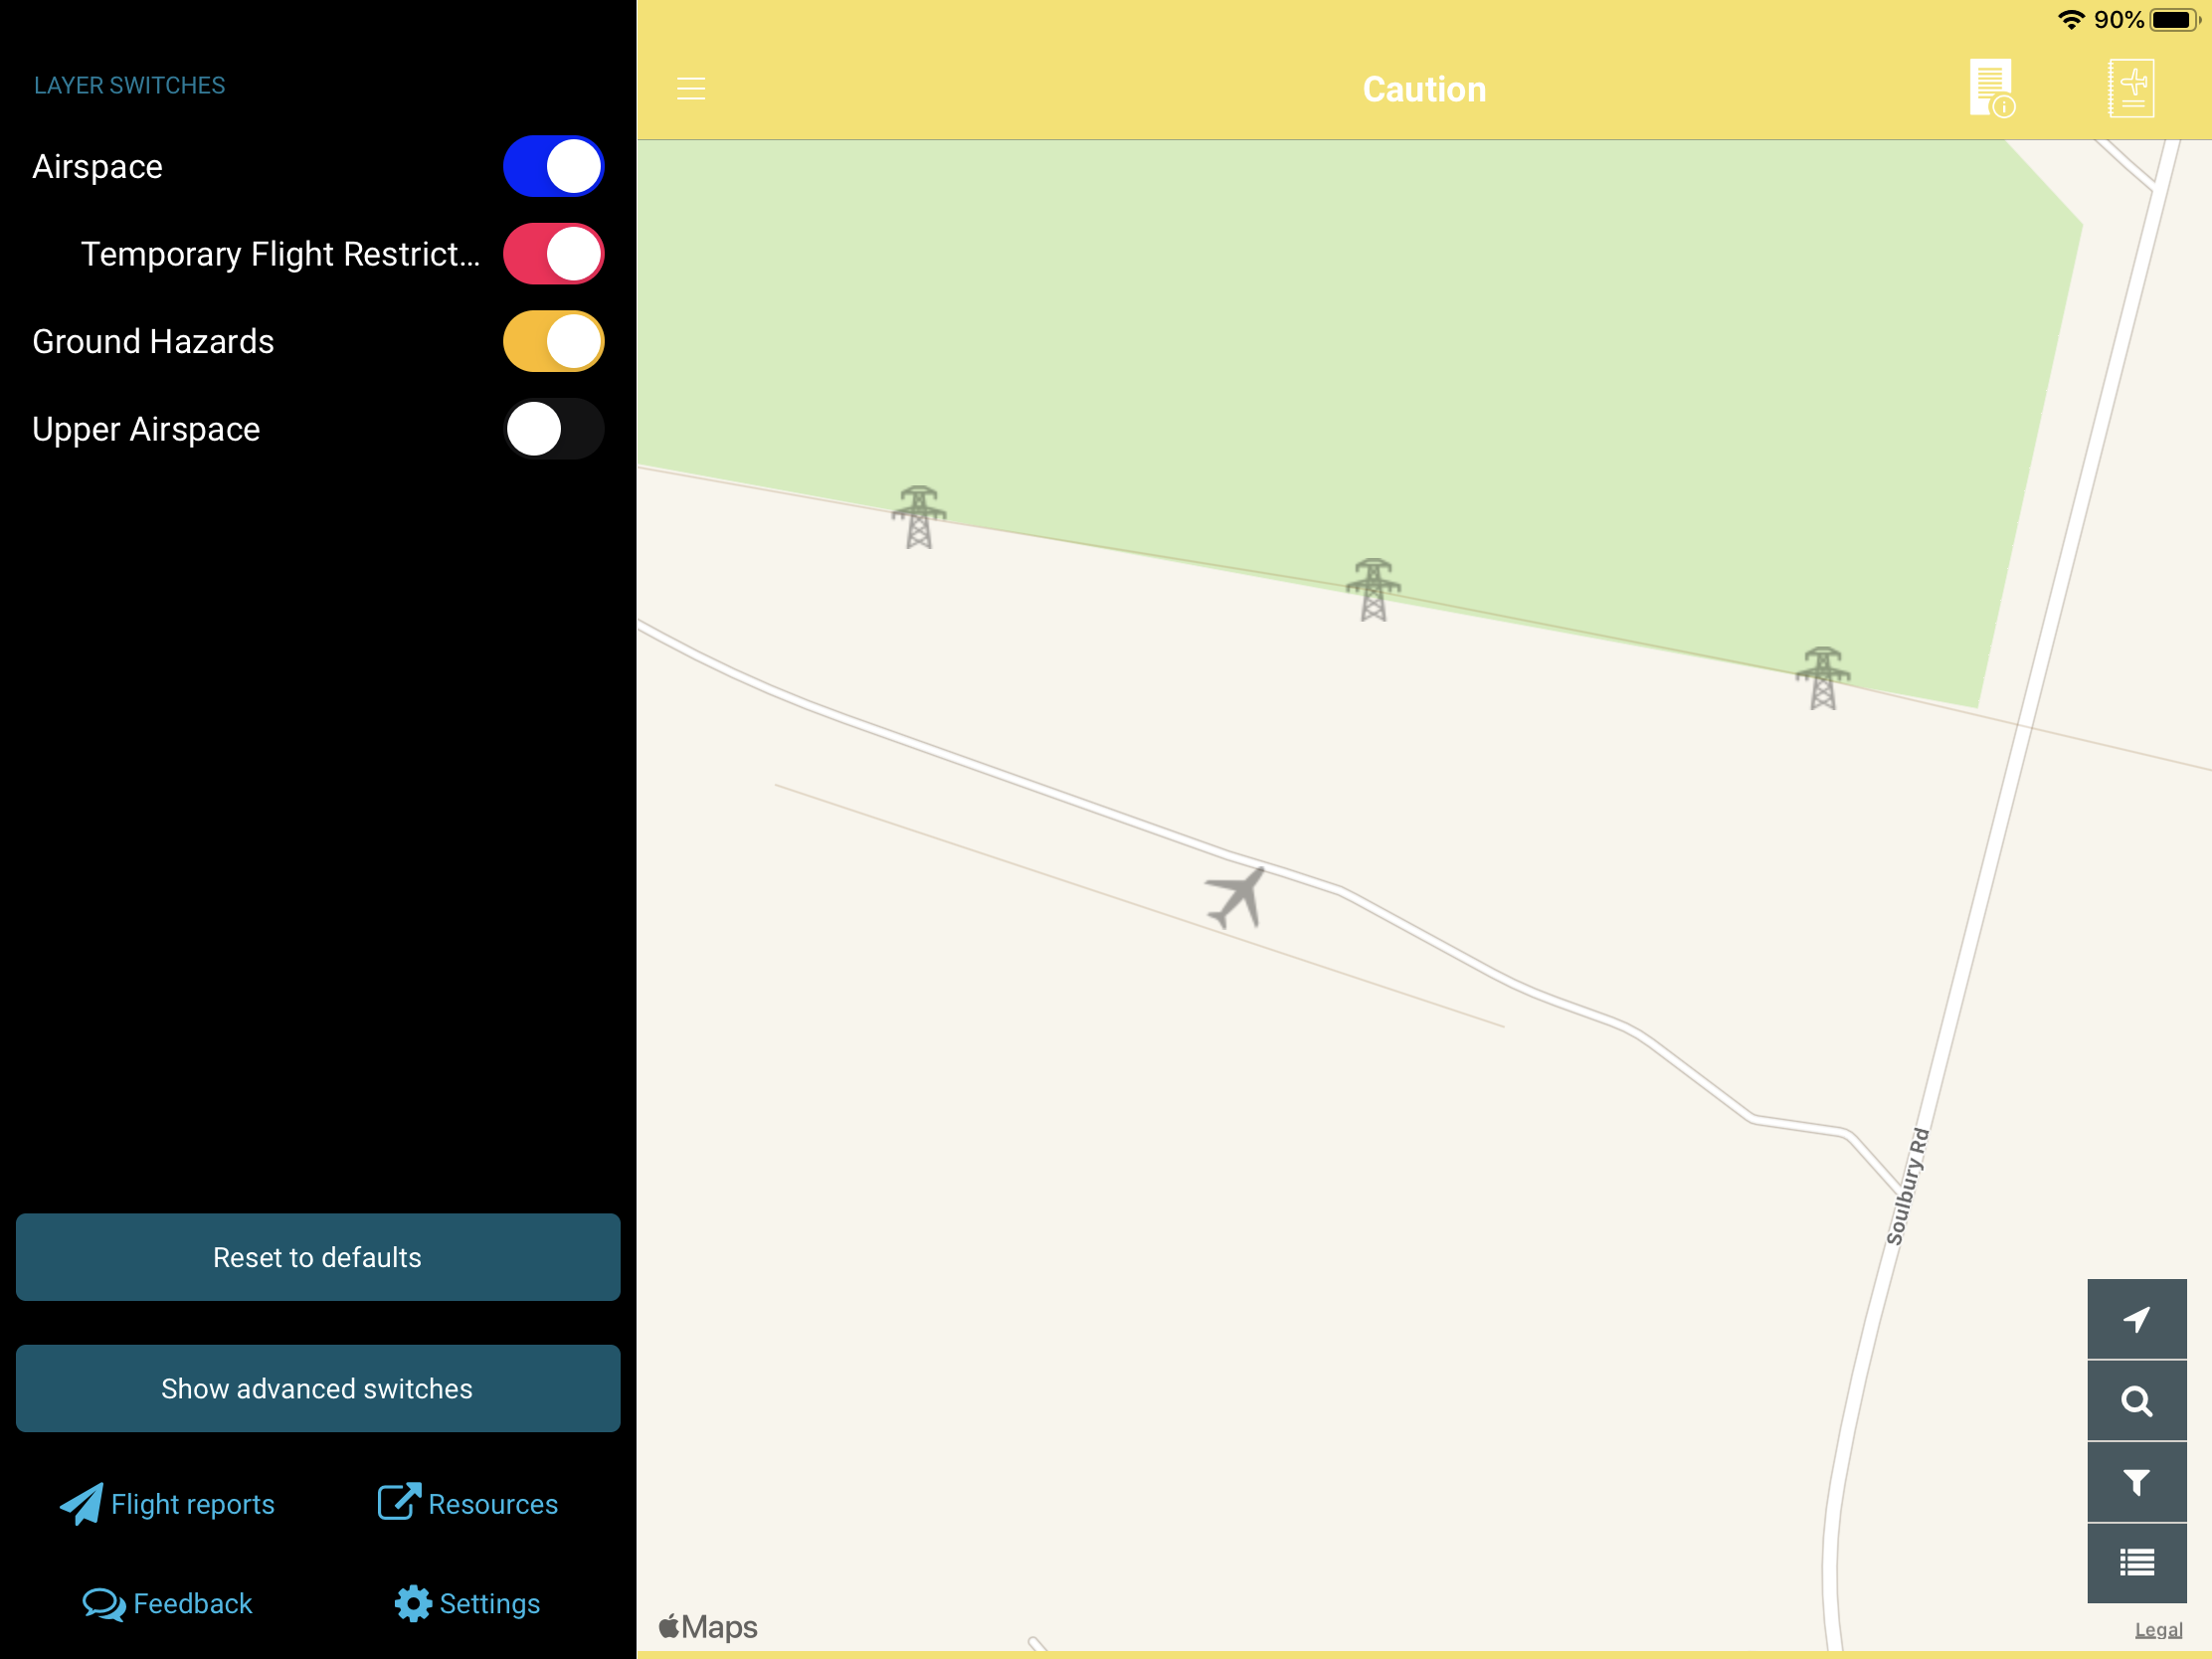Open the map search magnifier button
Viewport: 2212px width, 1659px height.
(2136, 1401)
